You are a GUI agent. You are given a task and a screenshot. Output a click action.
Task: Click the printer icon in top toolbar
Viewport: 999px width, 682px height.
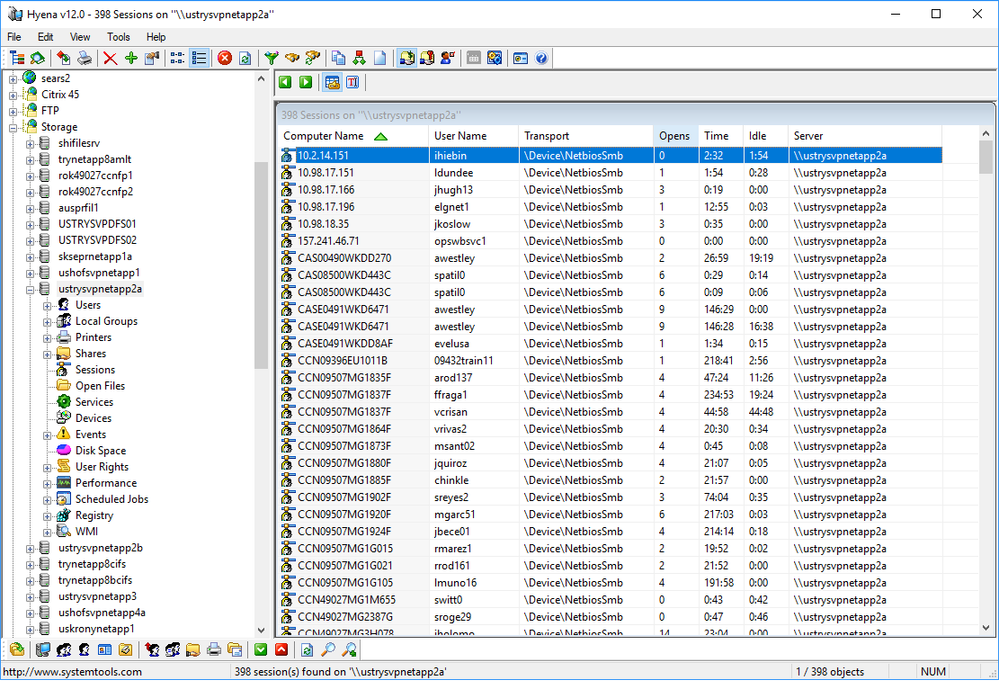pyautogui.click(x=85, y=59)
